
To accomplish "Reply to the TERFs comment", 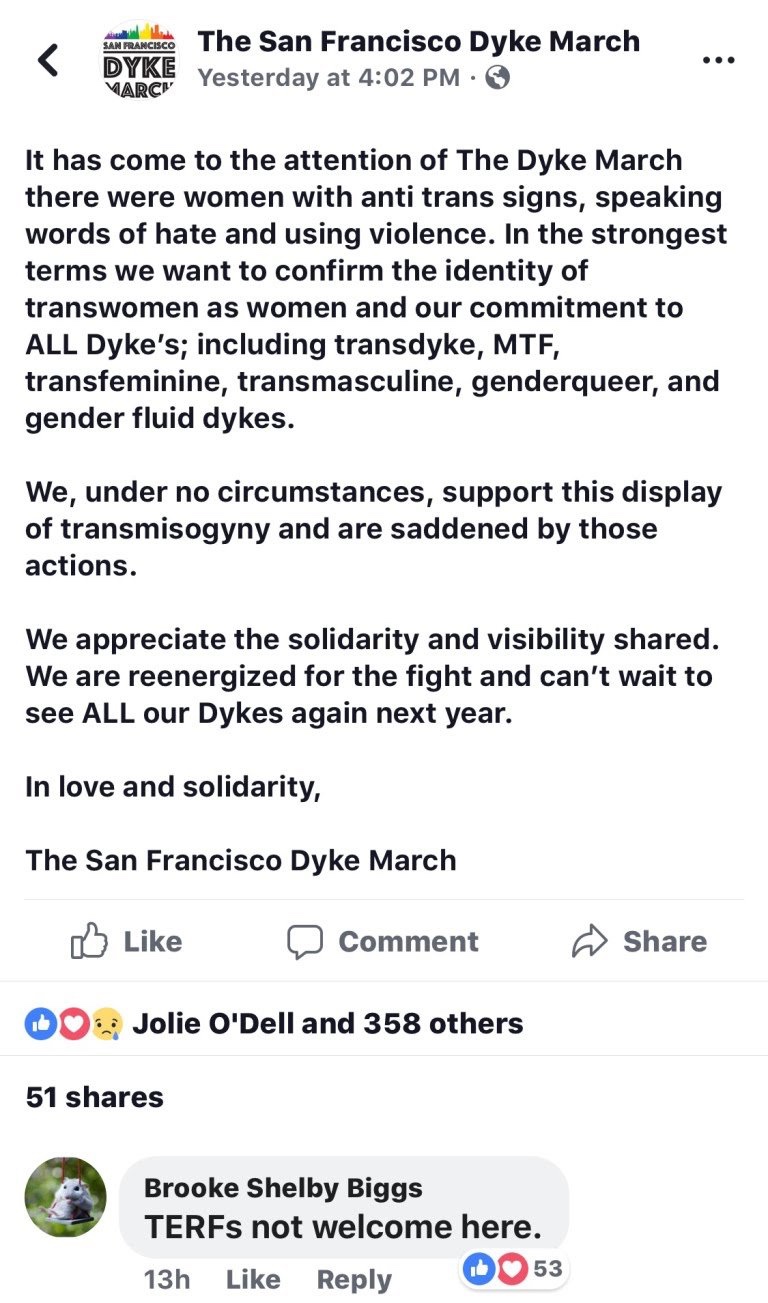I will (x=352, y=1278).
